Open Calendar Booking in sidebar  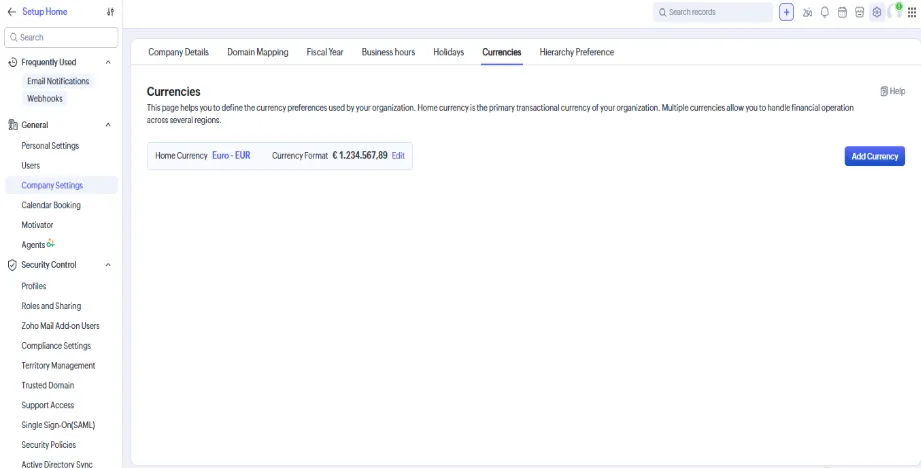point(51,206)
